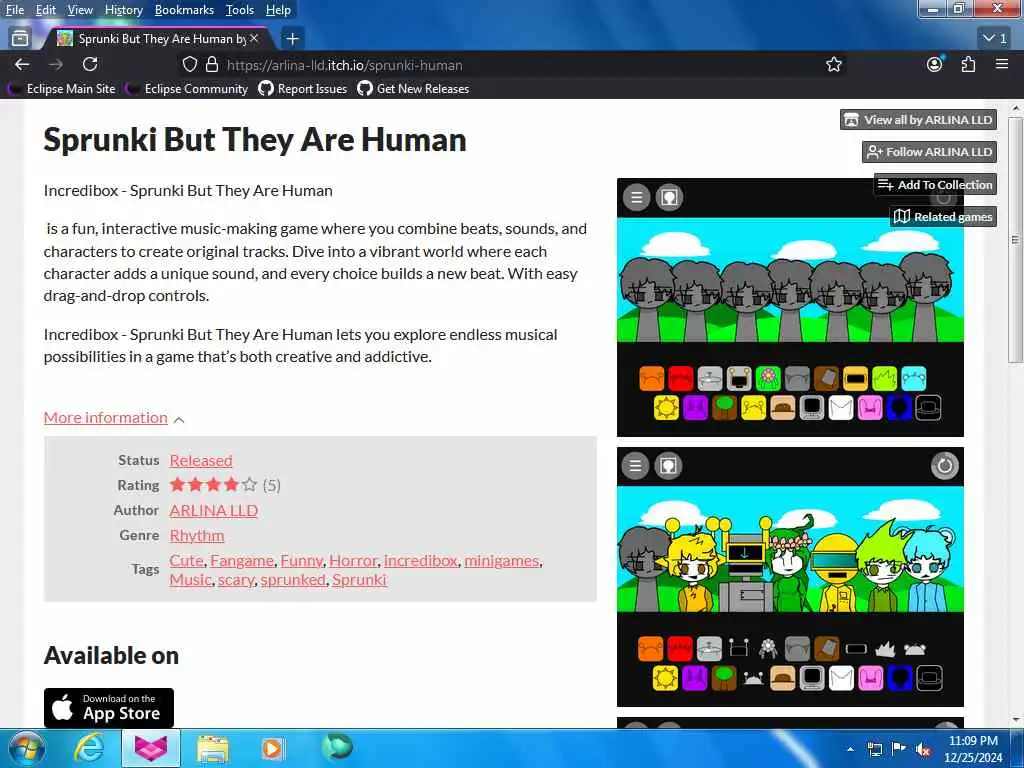Open the Rhythm genre link
Viewport: 1024px width, 768px height.
[x=197, y=536]
